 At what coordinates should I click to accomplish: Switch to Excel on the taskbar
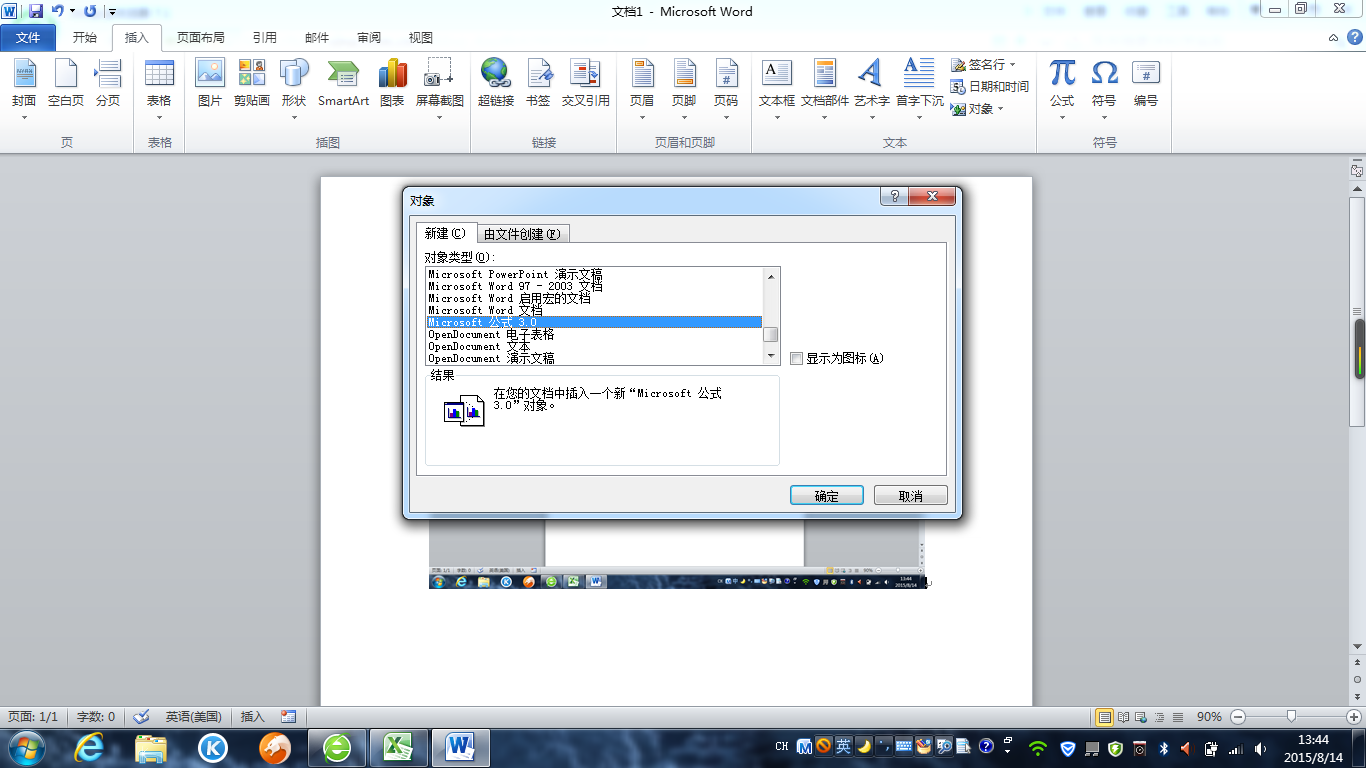coord(399,747)
